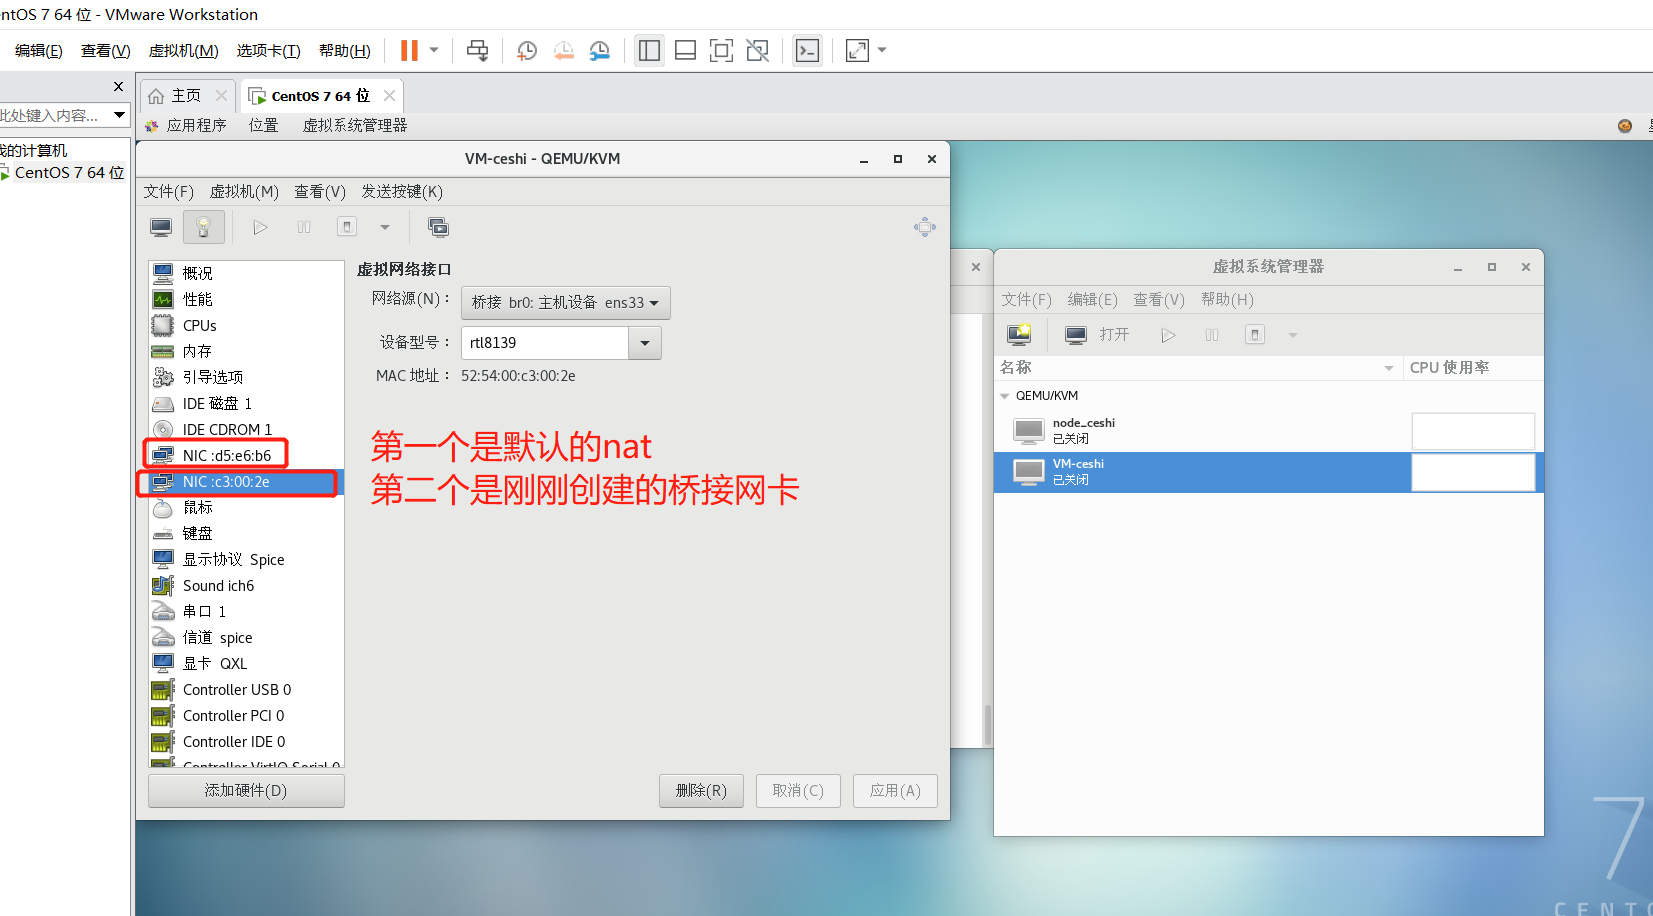Click pause icon in VM-ceshi toolbar
The height and width of the screenshot is (916, 1653).
[304, 227]
